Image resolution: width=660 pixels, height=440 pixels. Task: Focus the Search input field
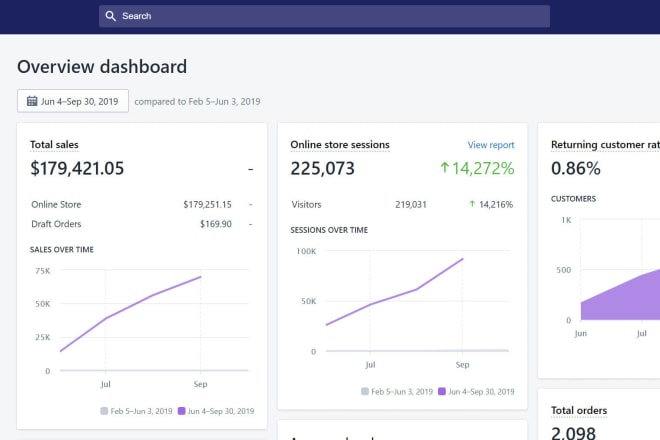(324, 16)
